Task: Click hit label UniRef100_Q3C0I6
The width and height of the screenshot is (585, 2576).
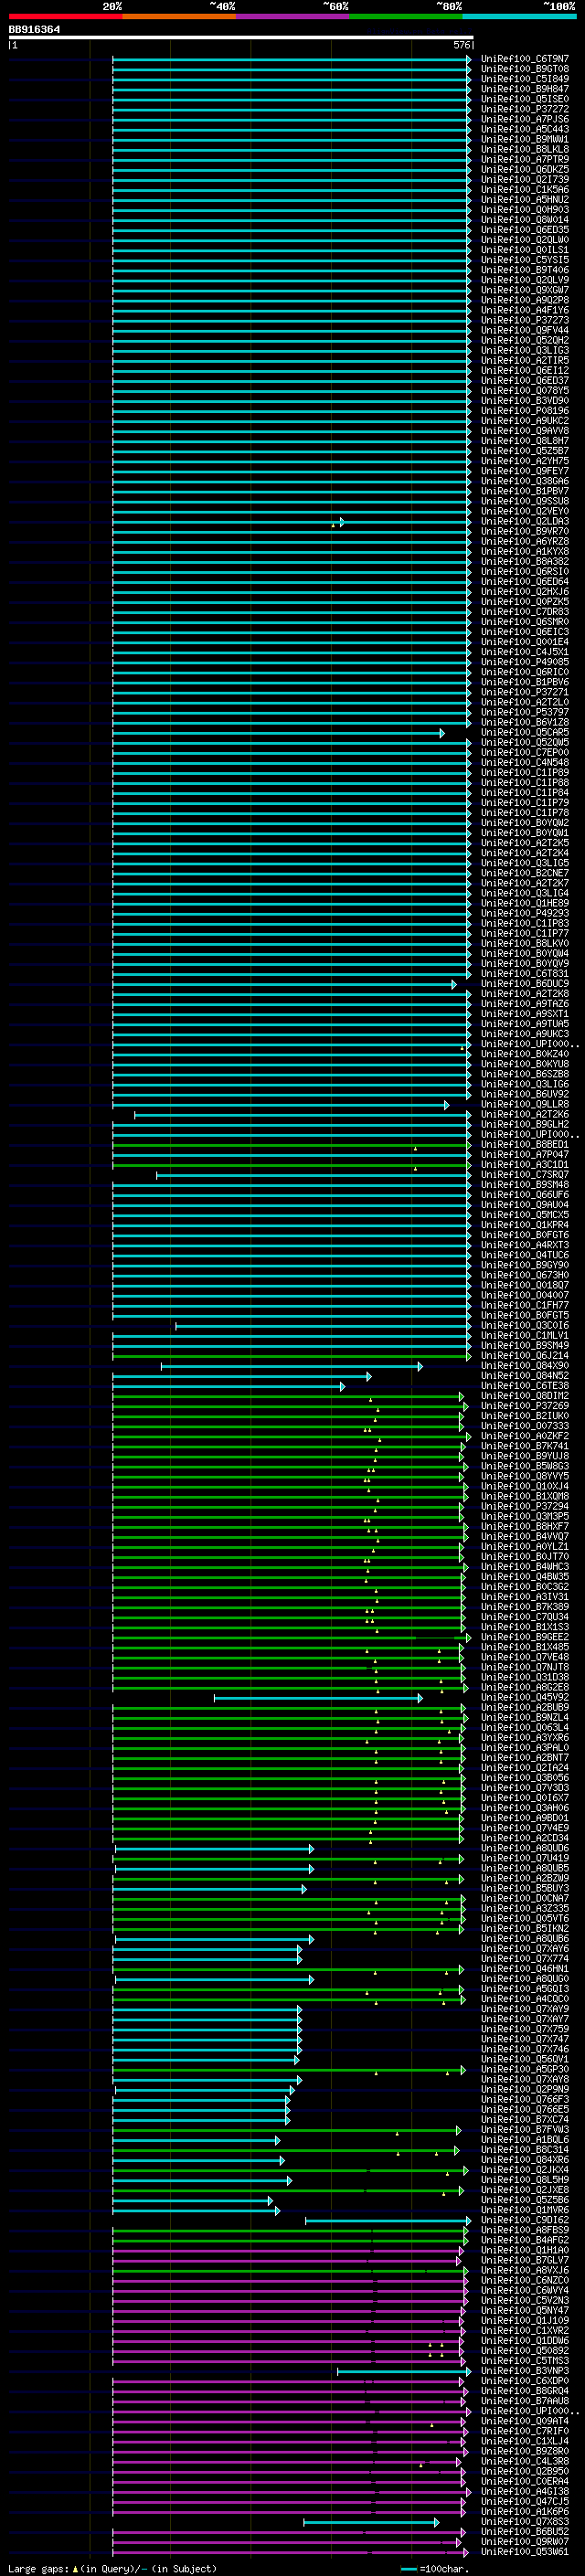Action: [x=525, y=1326]
